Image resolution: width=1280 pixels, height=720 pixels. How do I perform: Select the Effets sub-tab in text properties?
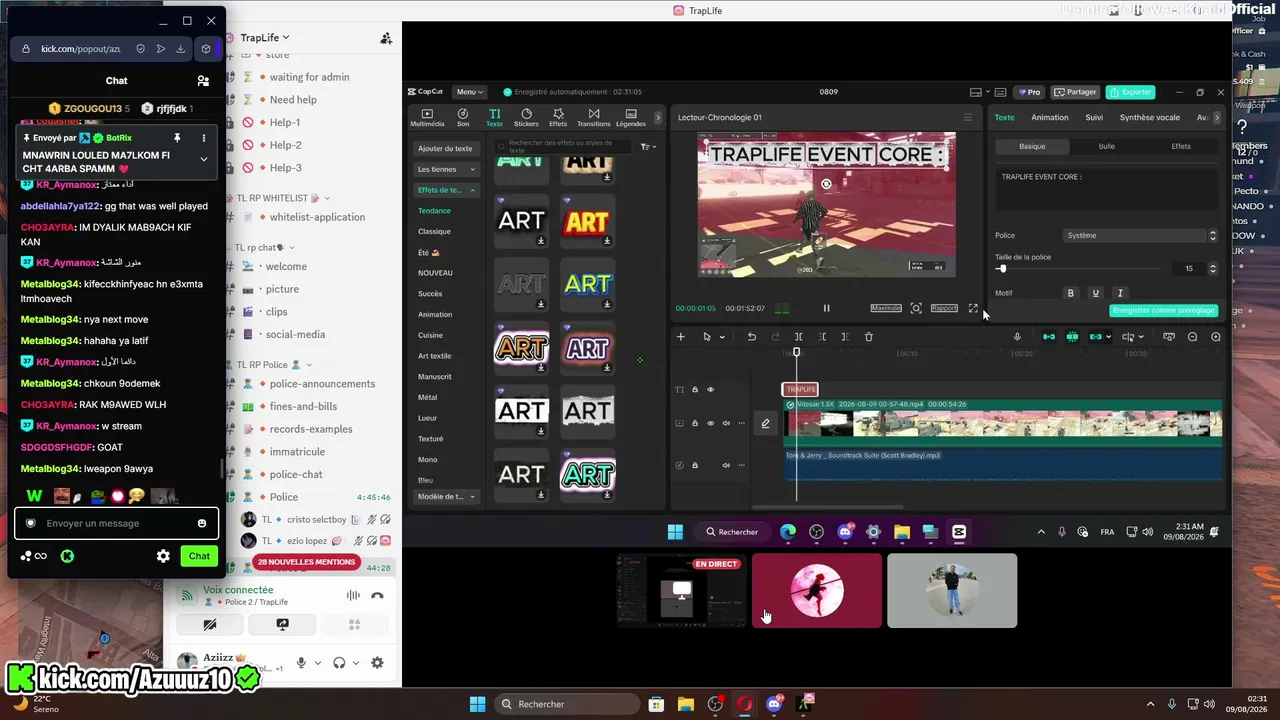point(1181,146)
